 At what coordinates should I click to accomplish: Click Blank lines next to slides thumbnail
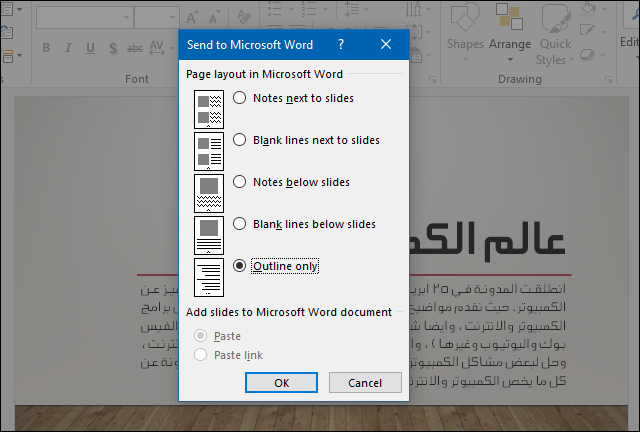point(209,151)
